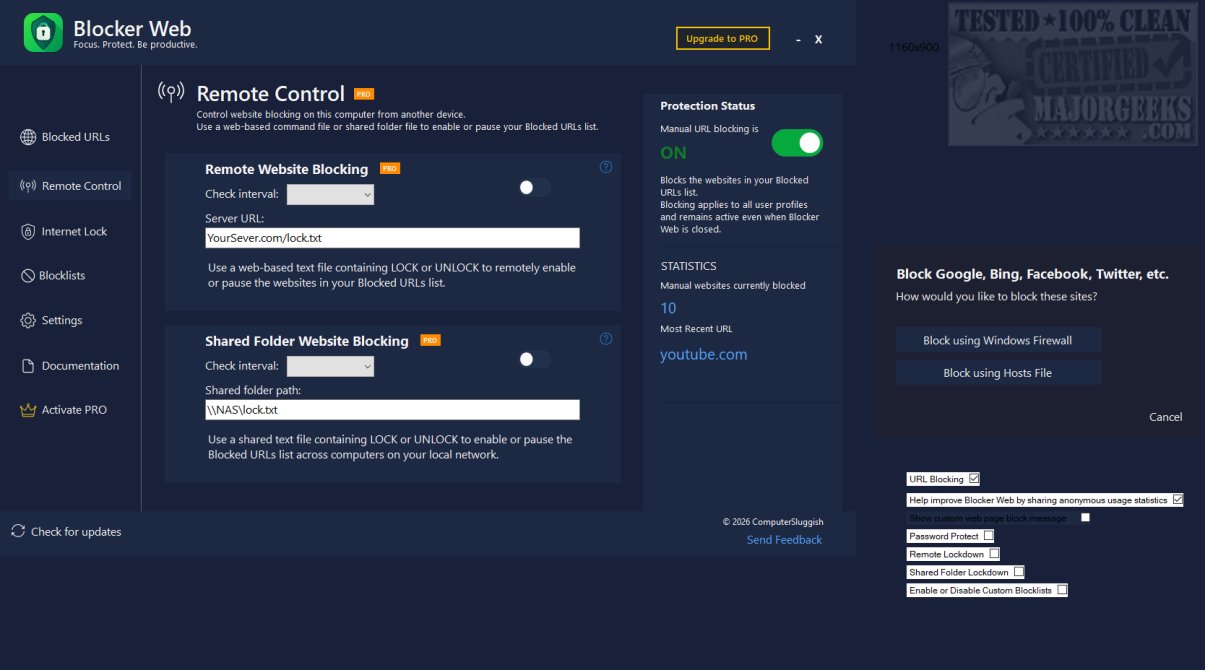Click the large broadcast icon in Remote Control heading
The image size is (1205, 670).
(172, 93)
